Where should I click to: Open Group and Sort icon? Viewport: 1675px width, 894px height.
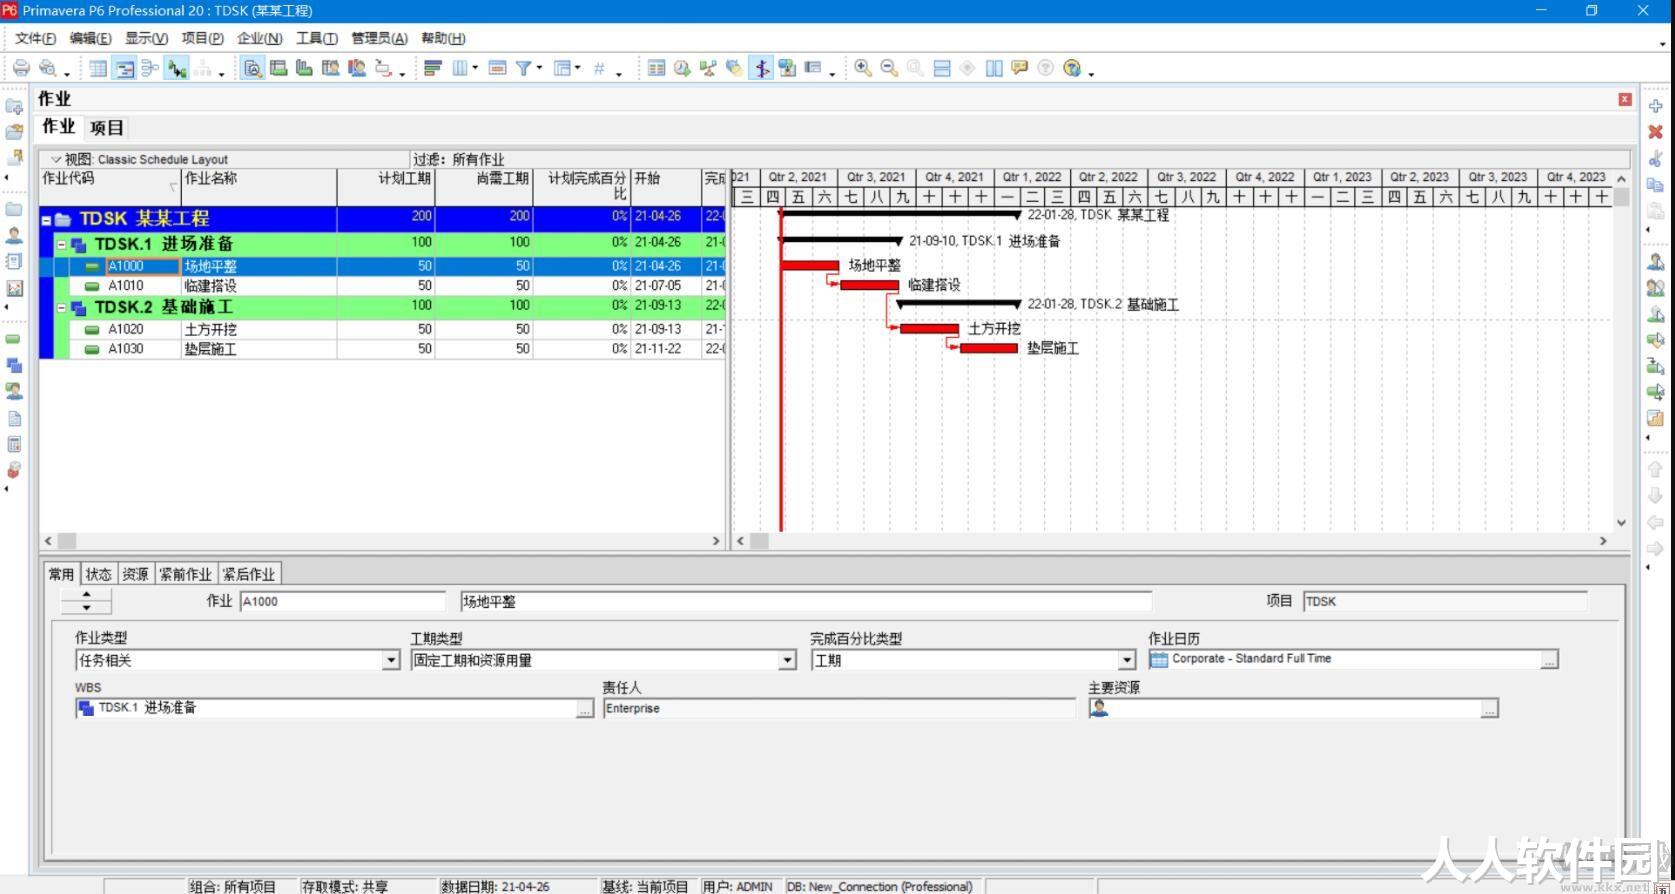[x=562, y=68]
